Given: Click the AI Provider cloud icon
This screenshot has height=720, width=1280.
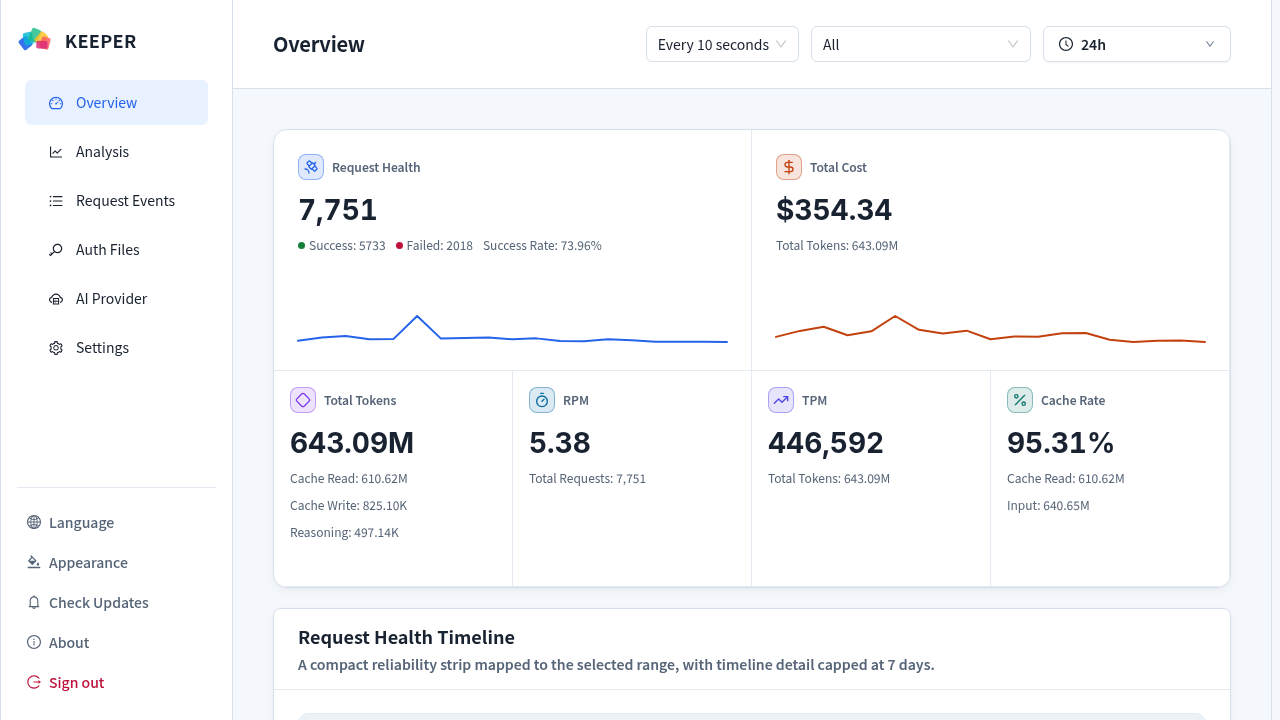Looking at the screenshot, I should pos(56,299).
